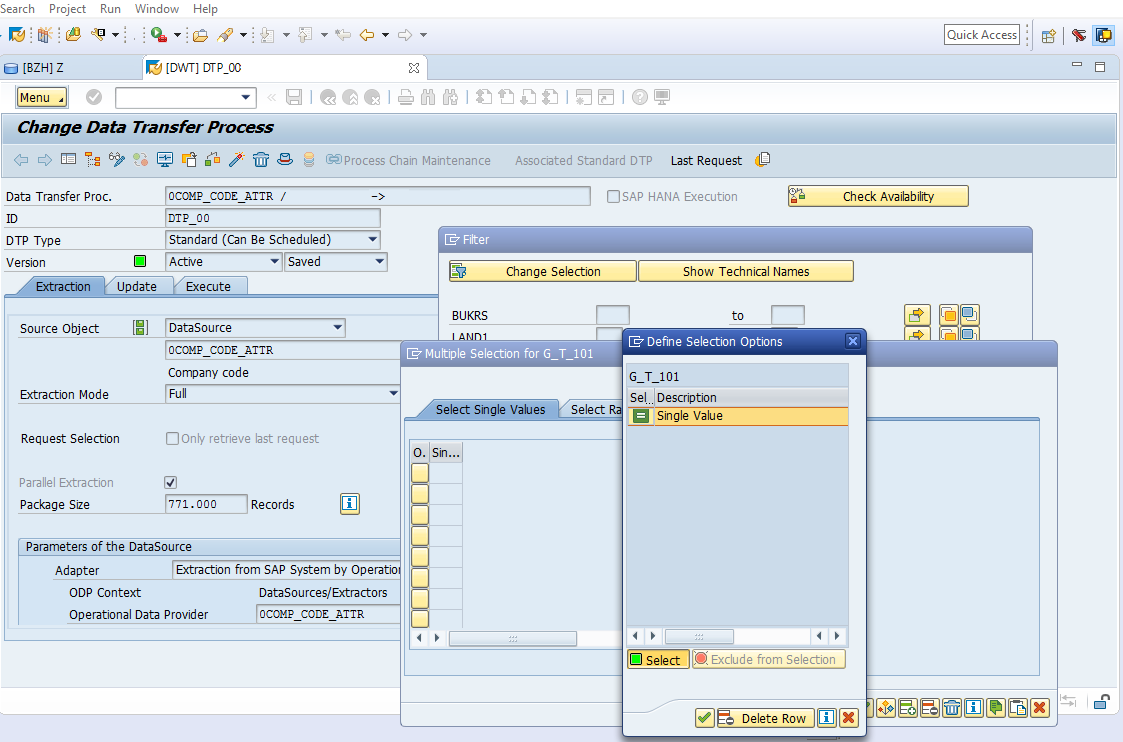Select the Single Value row in selection options
The height and width of the screenshot is (742, 1123).
[x=738, y=416]
